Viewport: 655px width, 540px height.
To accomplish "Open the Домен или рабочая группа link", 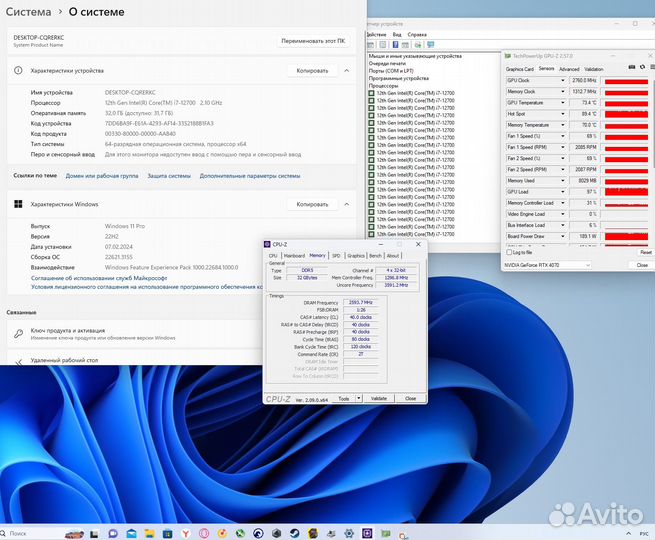I will (102, 176).
